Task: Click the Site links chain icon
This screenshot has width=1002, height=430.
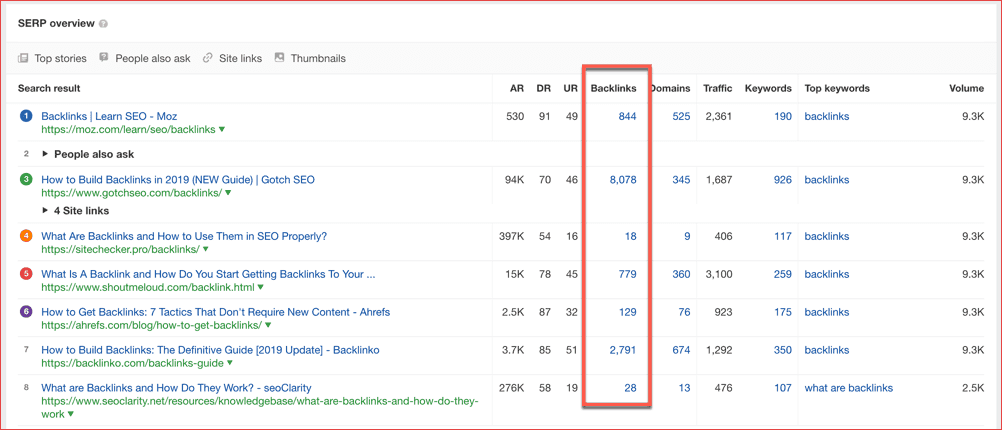Action: (208, 58)
